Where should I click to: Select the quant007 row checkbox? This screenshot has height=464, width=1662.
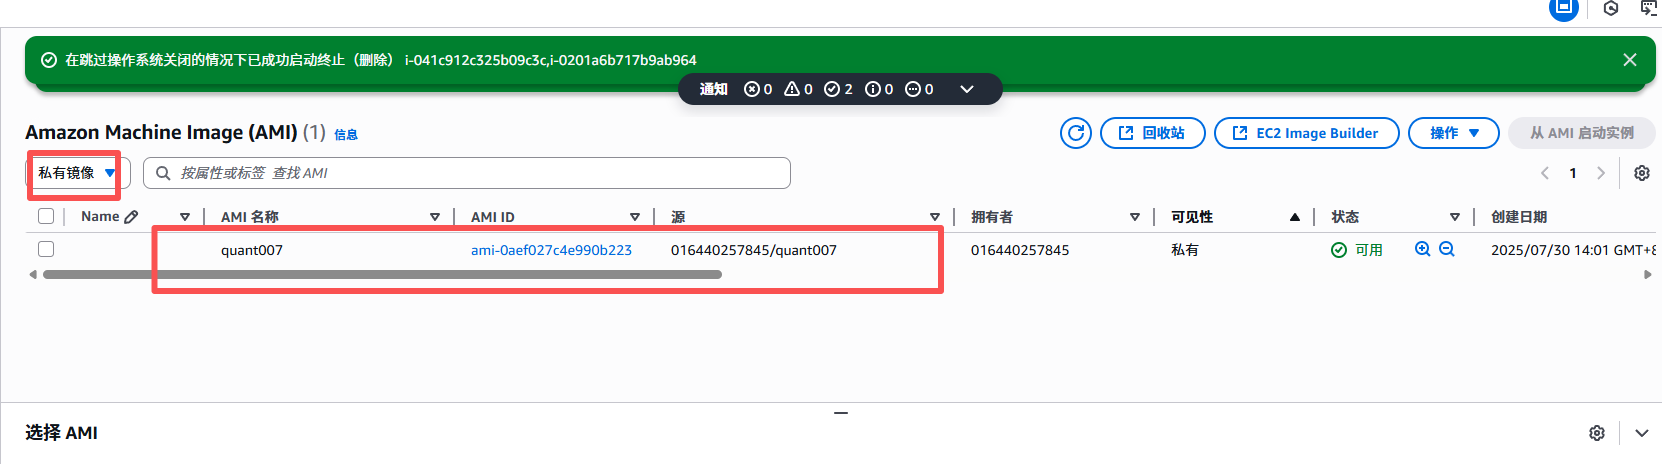click(x=46, y=249)
